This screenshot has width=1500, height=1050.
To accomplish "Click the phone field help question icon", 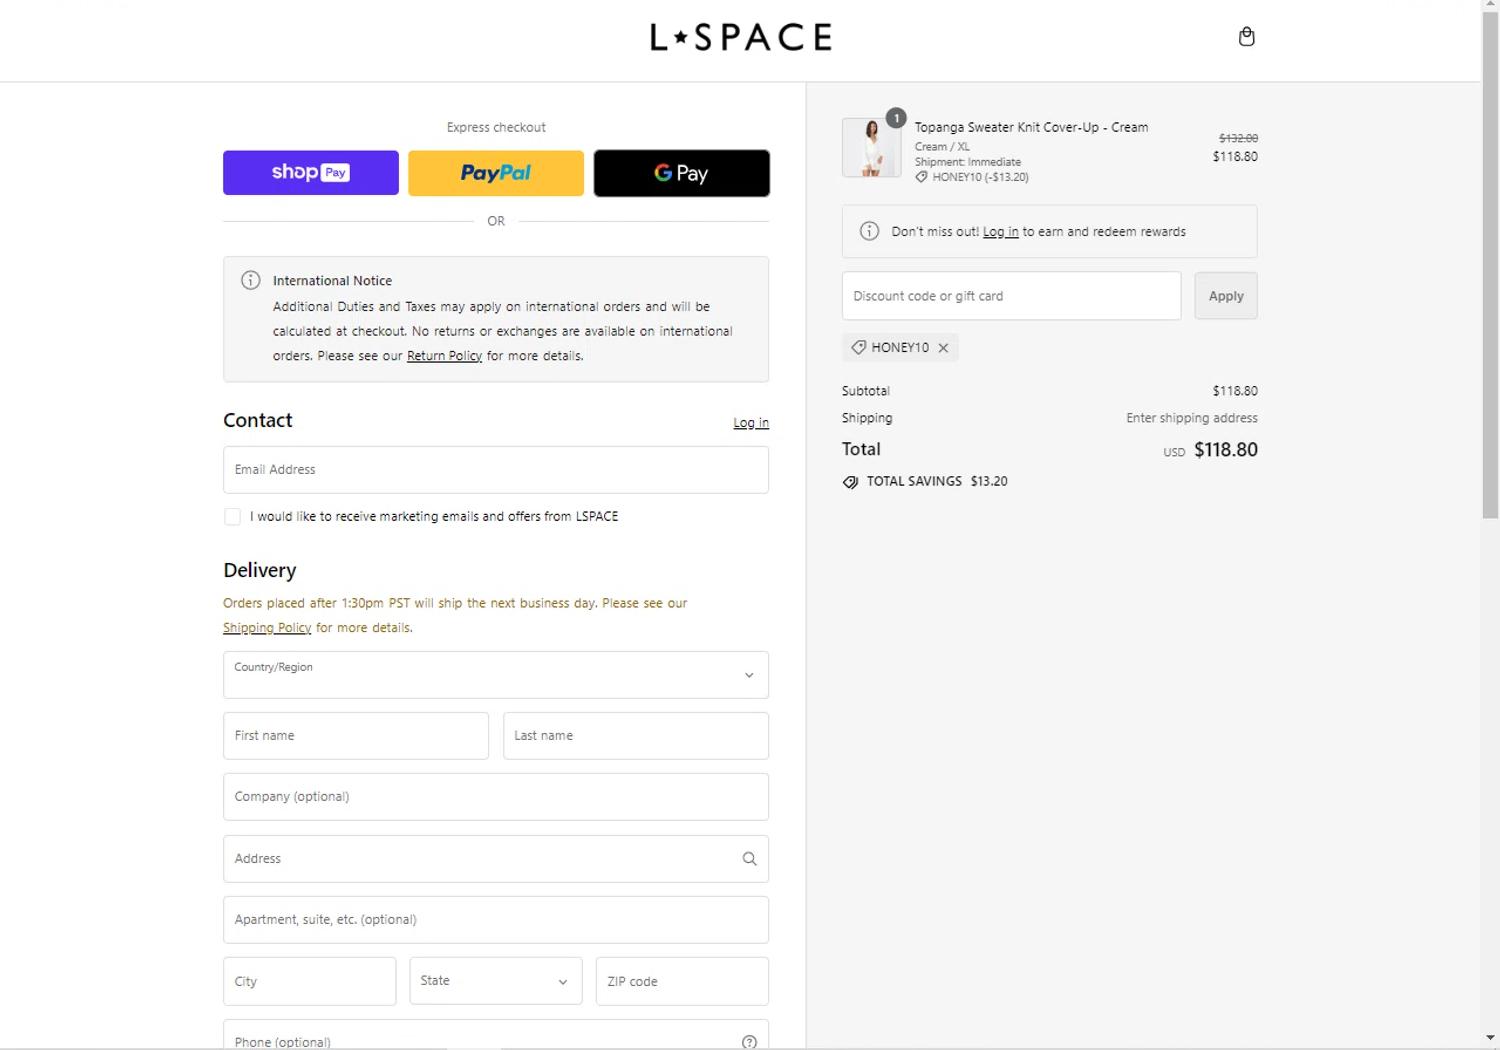I will (x=749, y=1041).
